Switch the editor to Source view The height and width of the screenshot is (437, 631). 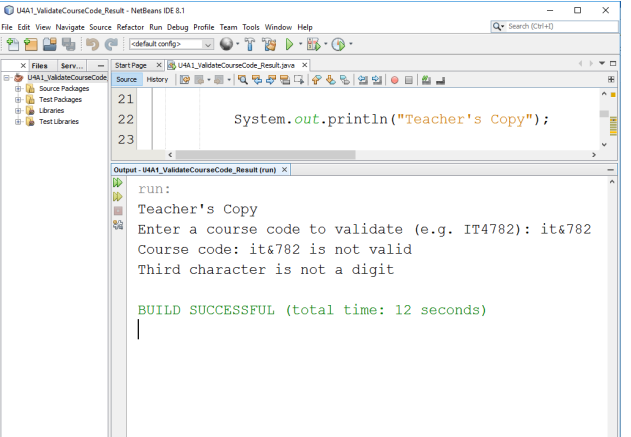point(126,79)
